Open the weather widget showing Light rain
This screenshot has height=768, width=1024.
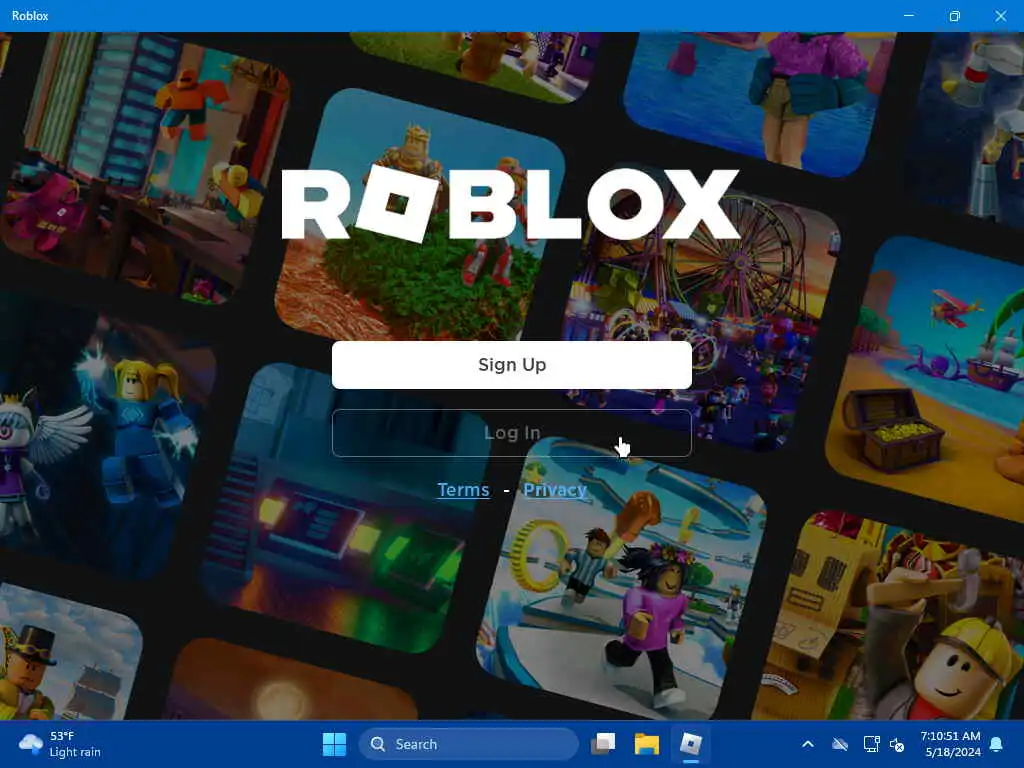(60, 744)
